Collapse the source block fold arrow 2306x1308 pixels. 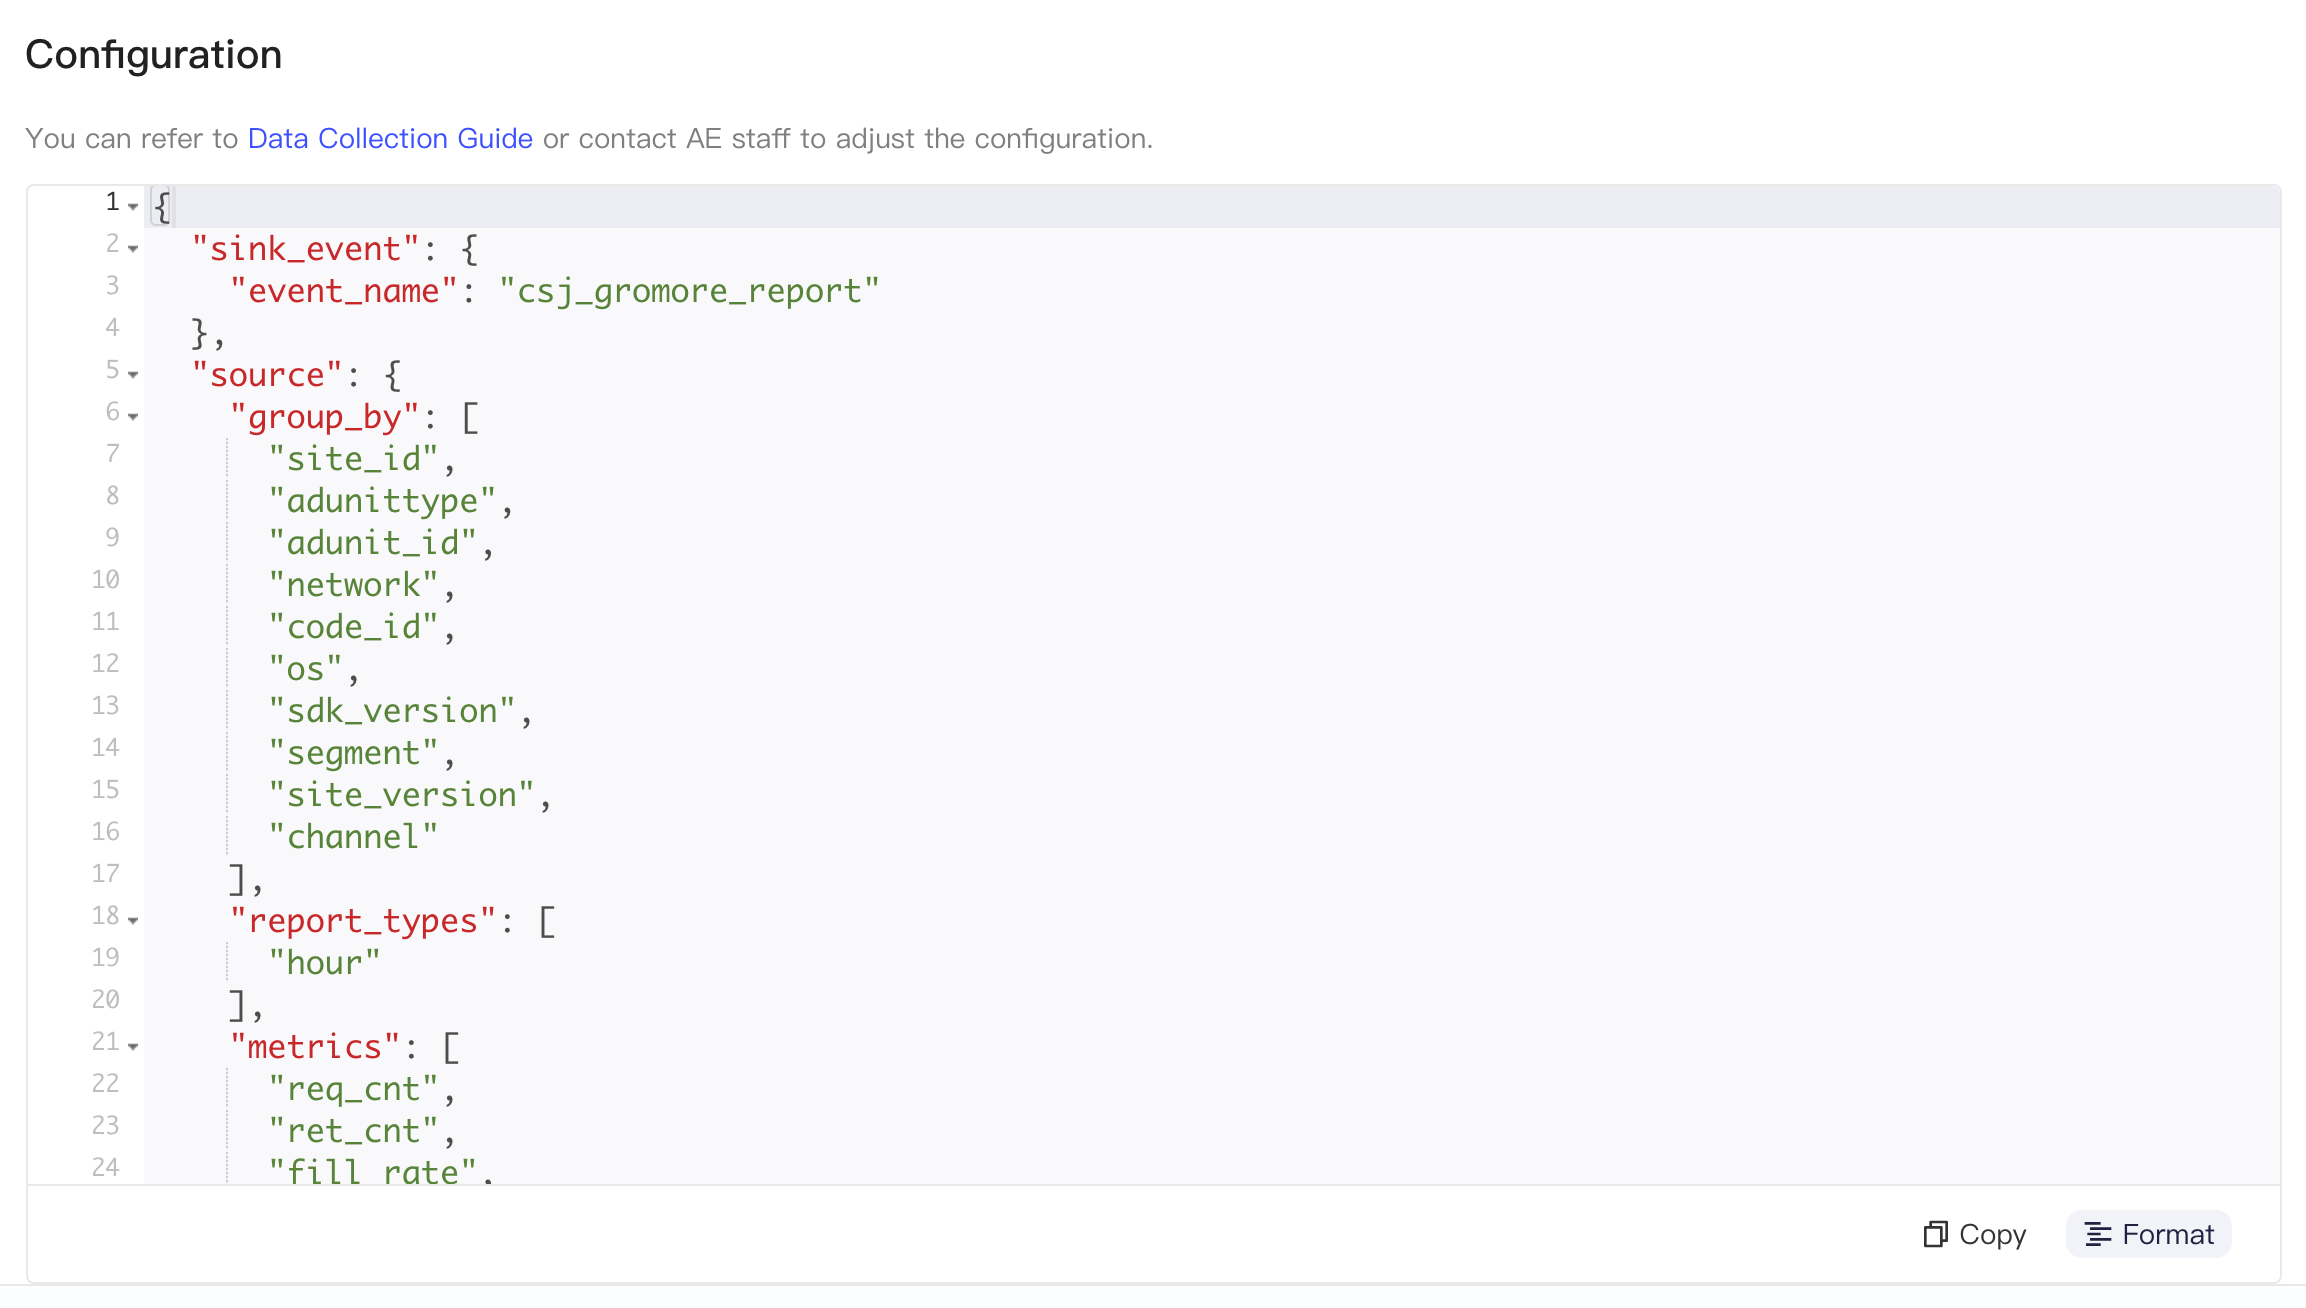tap(133, 374)
